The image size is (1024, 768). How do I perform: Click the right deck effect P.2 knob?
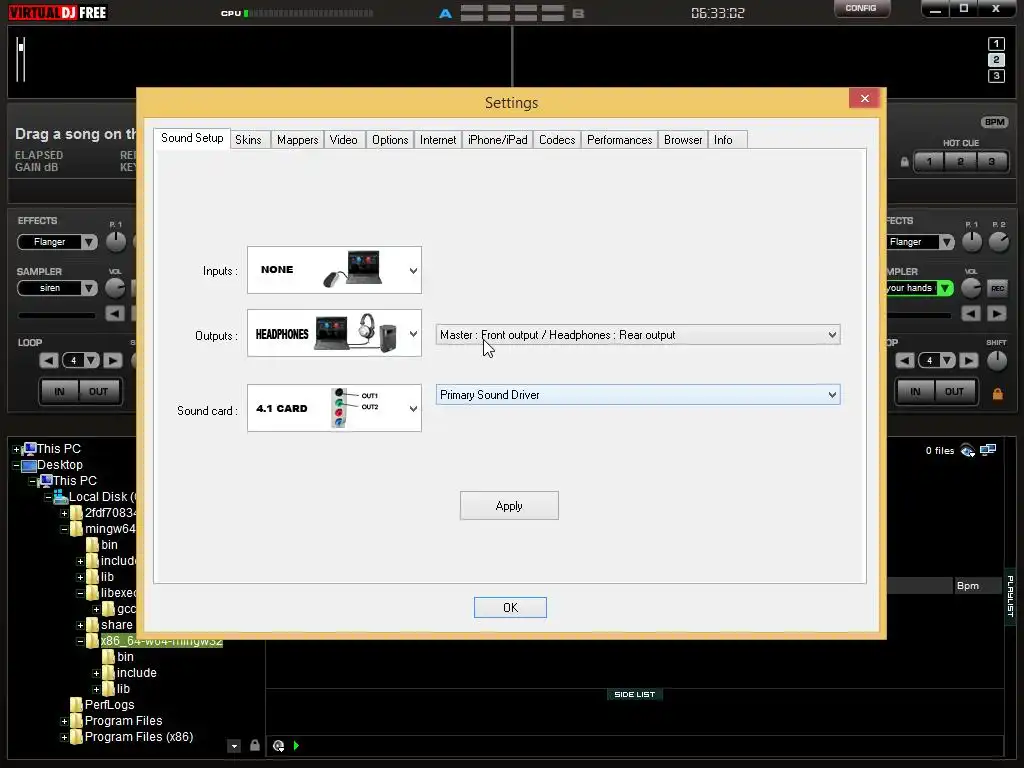[x=999, y=242]
